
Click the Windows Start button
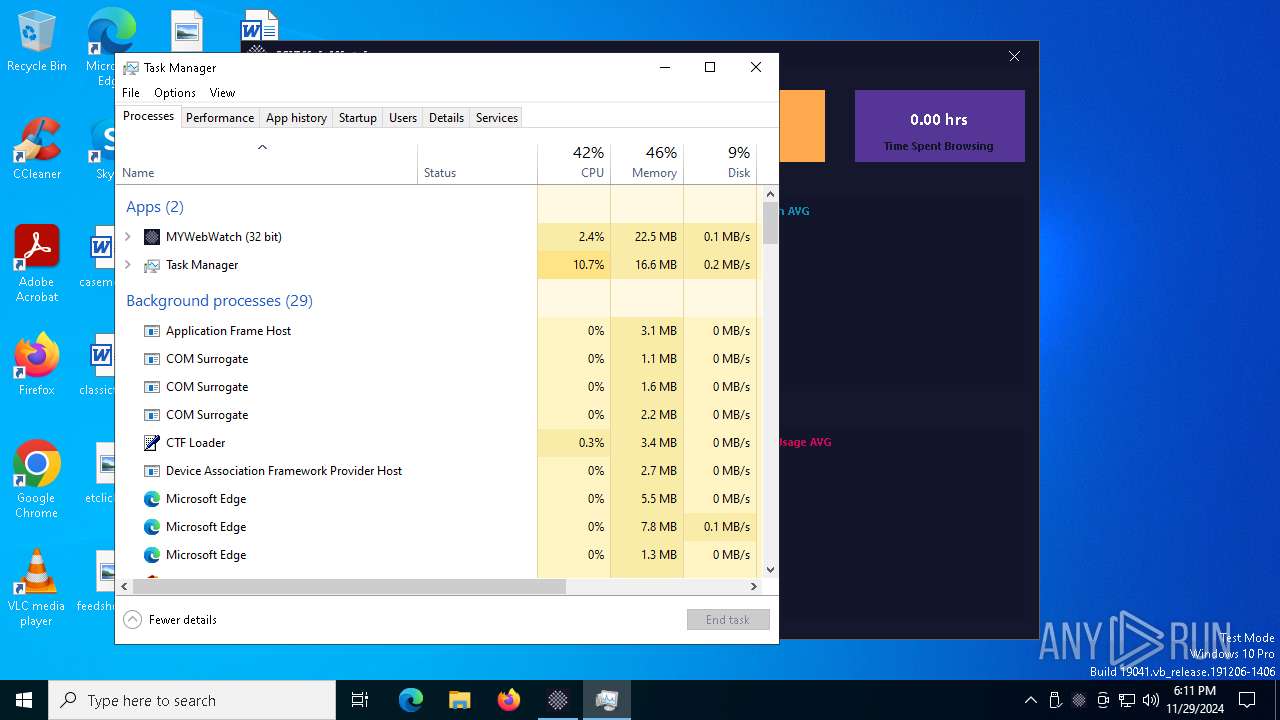(x=24, y=700)
